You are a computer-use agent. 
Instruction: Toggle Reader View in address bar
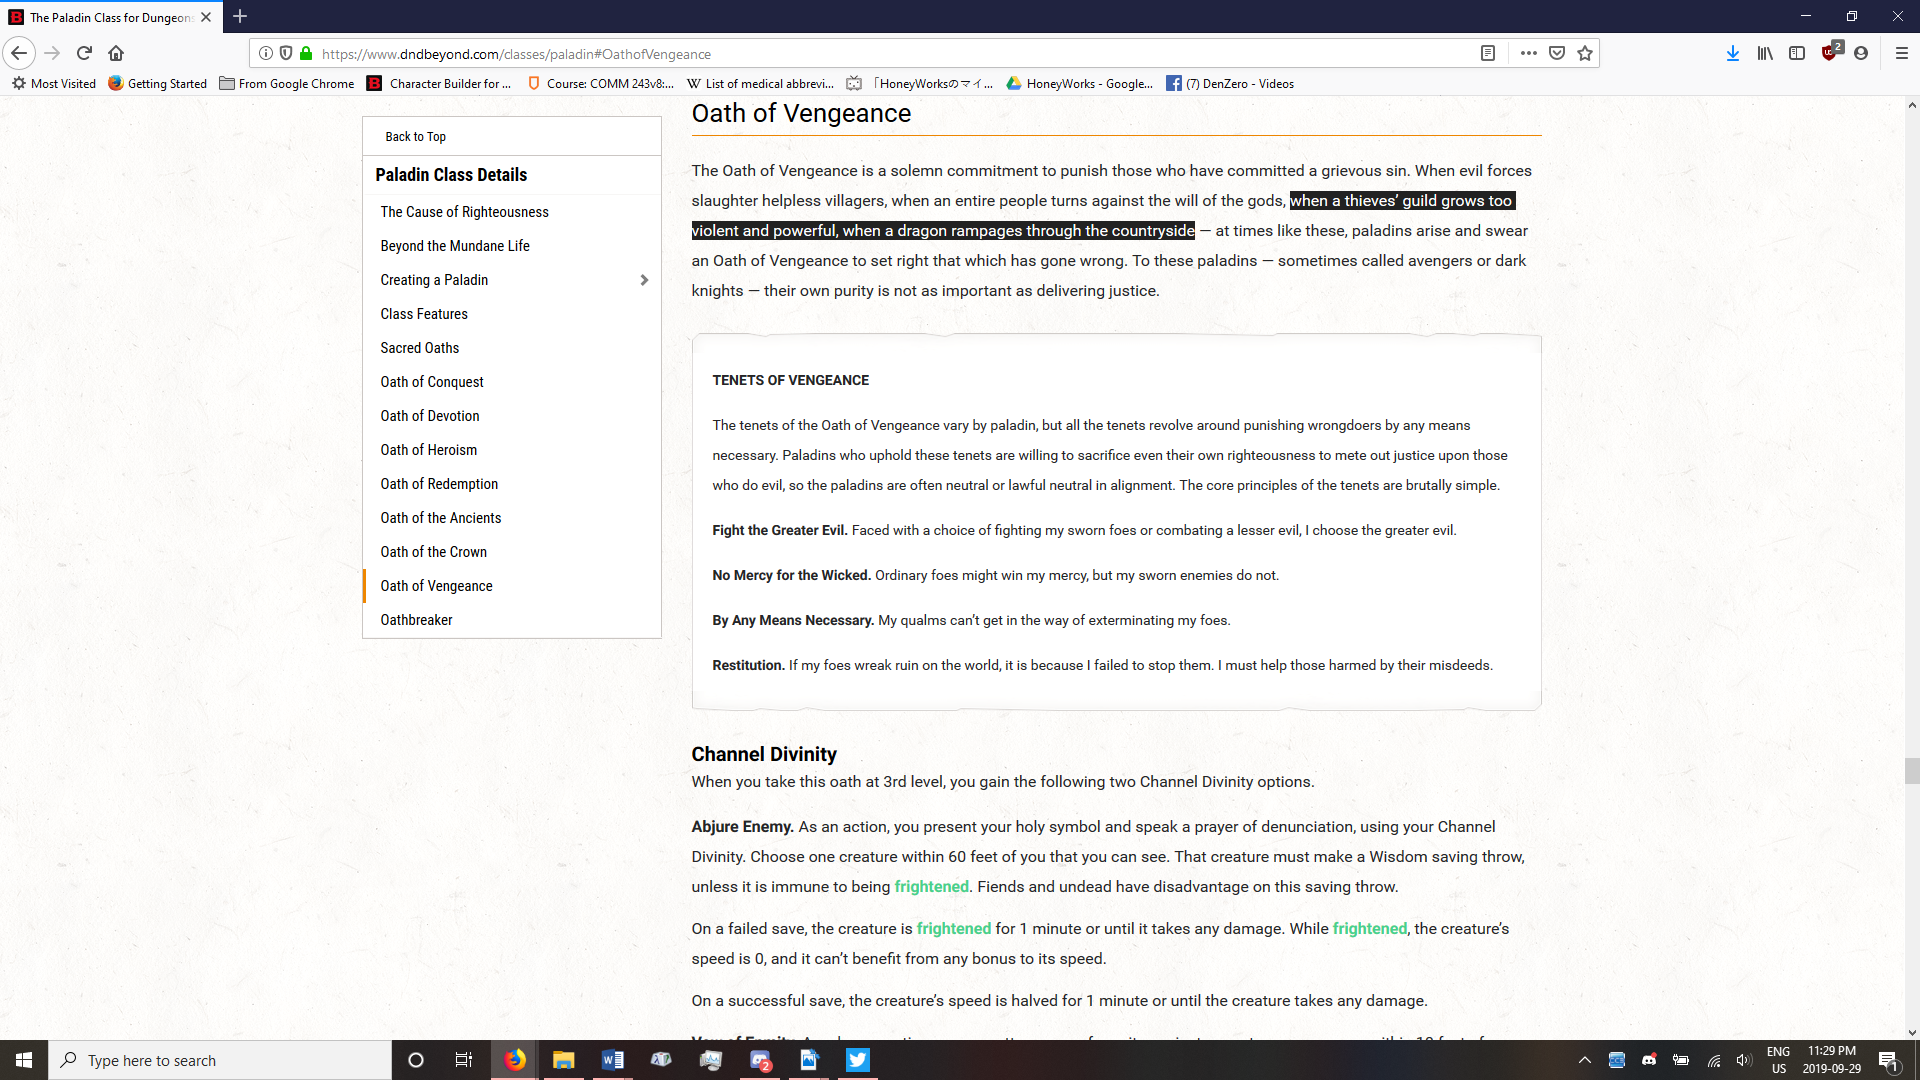click(1488, 53)
